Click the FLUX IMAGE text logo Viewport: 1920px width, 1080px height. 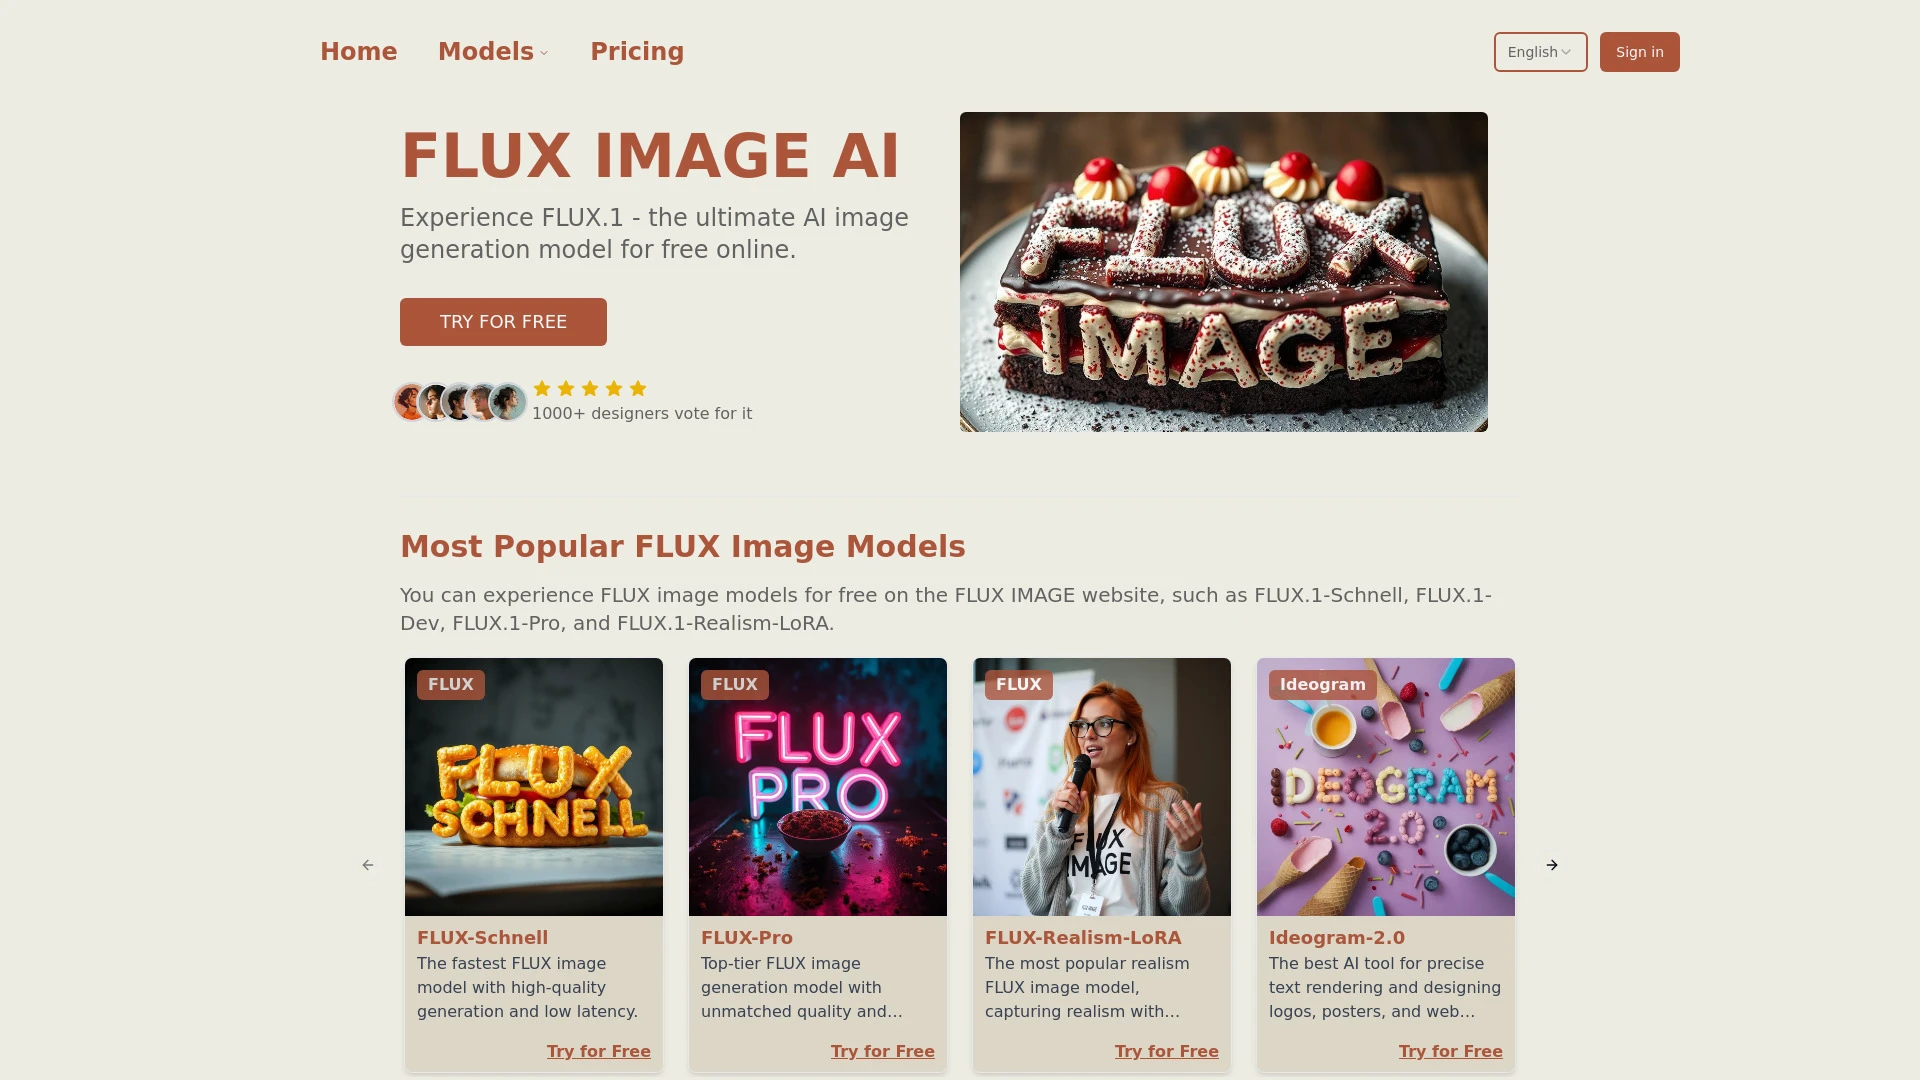tap(651, 156)
